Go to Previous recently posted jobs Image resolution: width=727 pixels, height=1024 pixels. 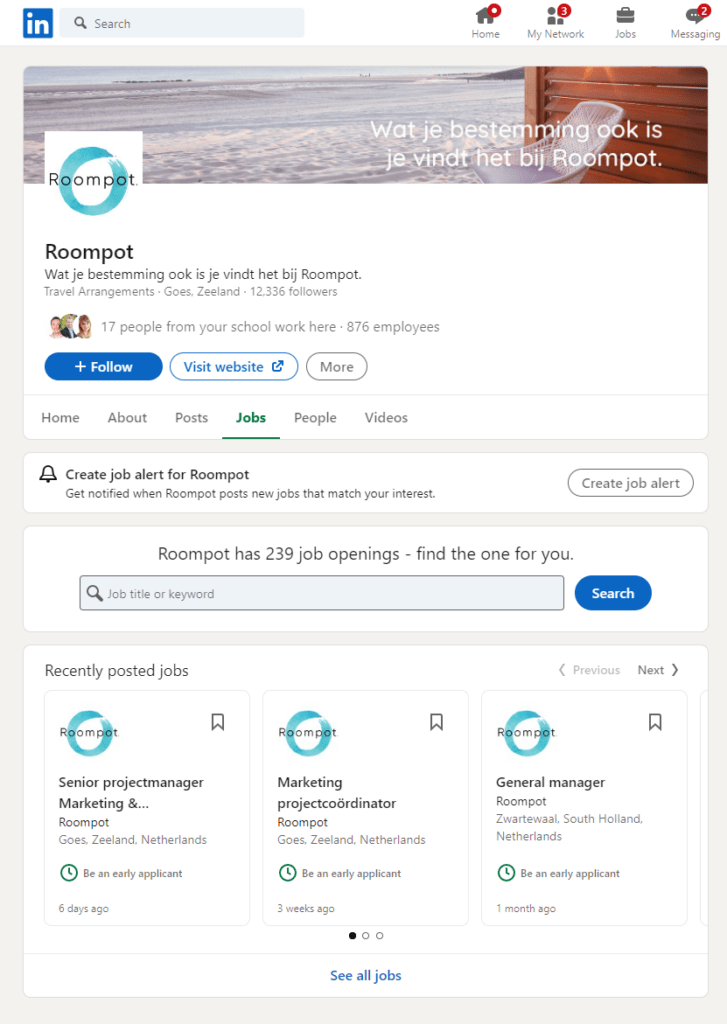coord(589,670)
